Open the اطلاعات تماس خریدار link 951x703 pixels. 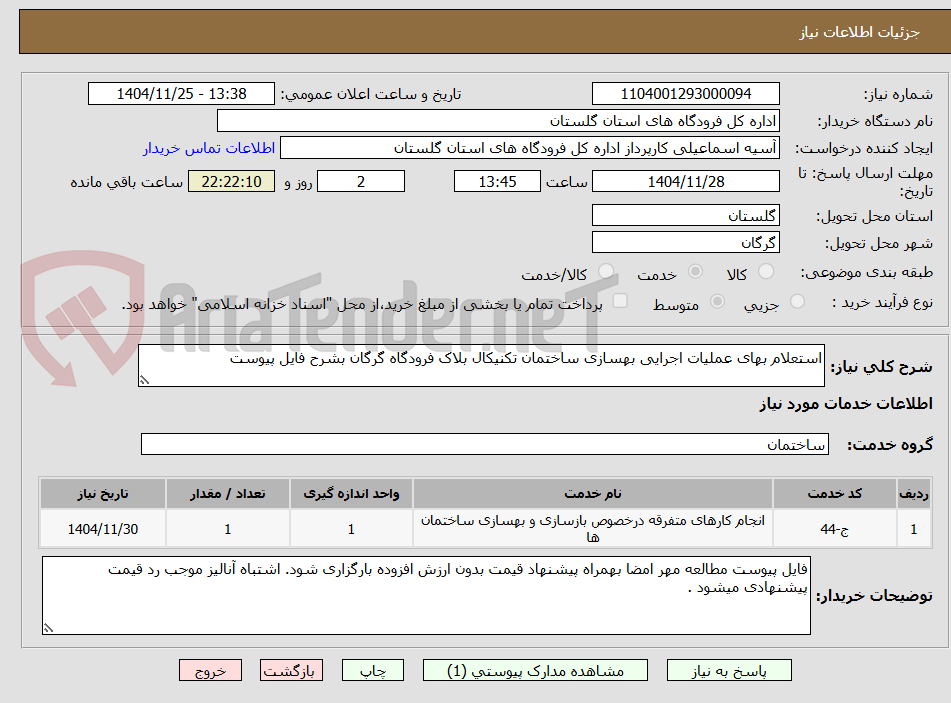[209, 148]
